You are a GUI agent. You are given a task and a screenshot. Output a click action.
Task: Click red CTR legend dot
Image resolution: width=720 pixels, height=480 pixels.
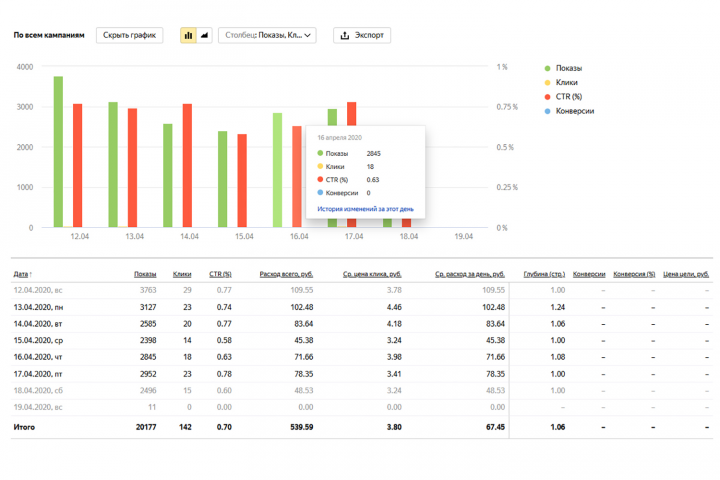pyautogui.click(x=547, y=97)
